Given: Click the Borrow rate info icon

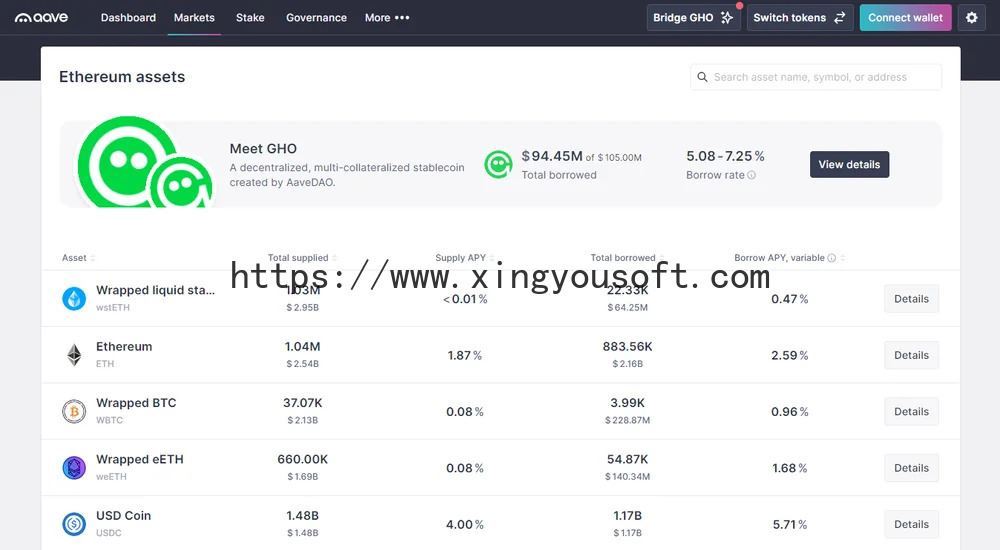Looking at the screenshot, I should [752, 175].
